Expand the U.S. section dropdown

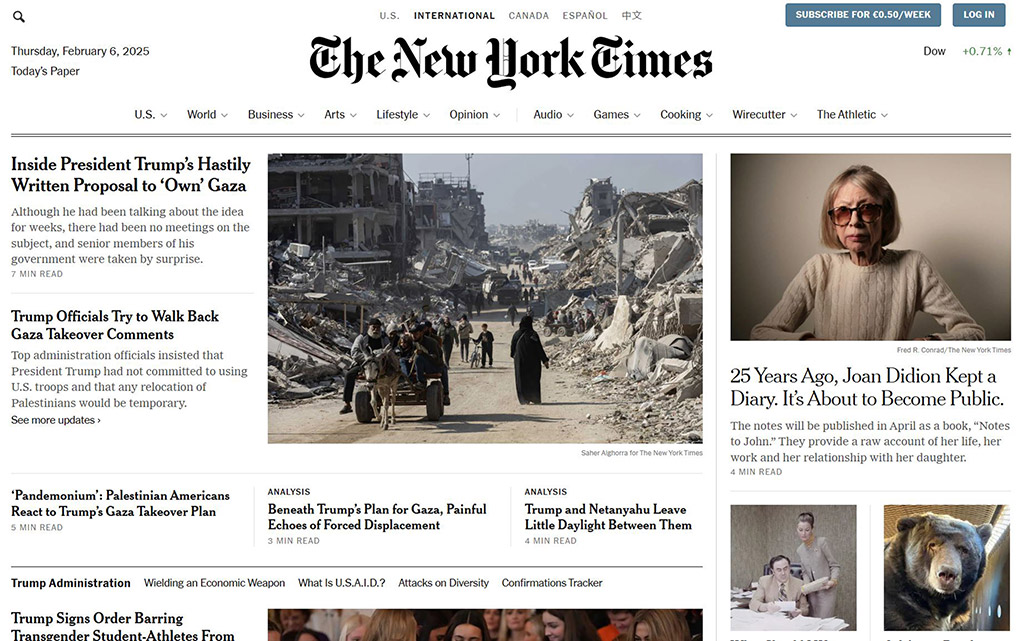tap(164, 115)
